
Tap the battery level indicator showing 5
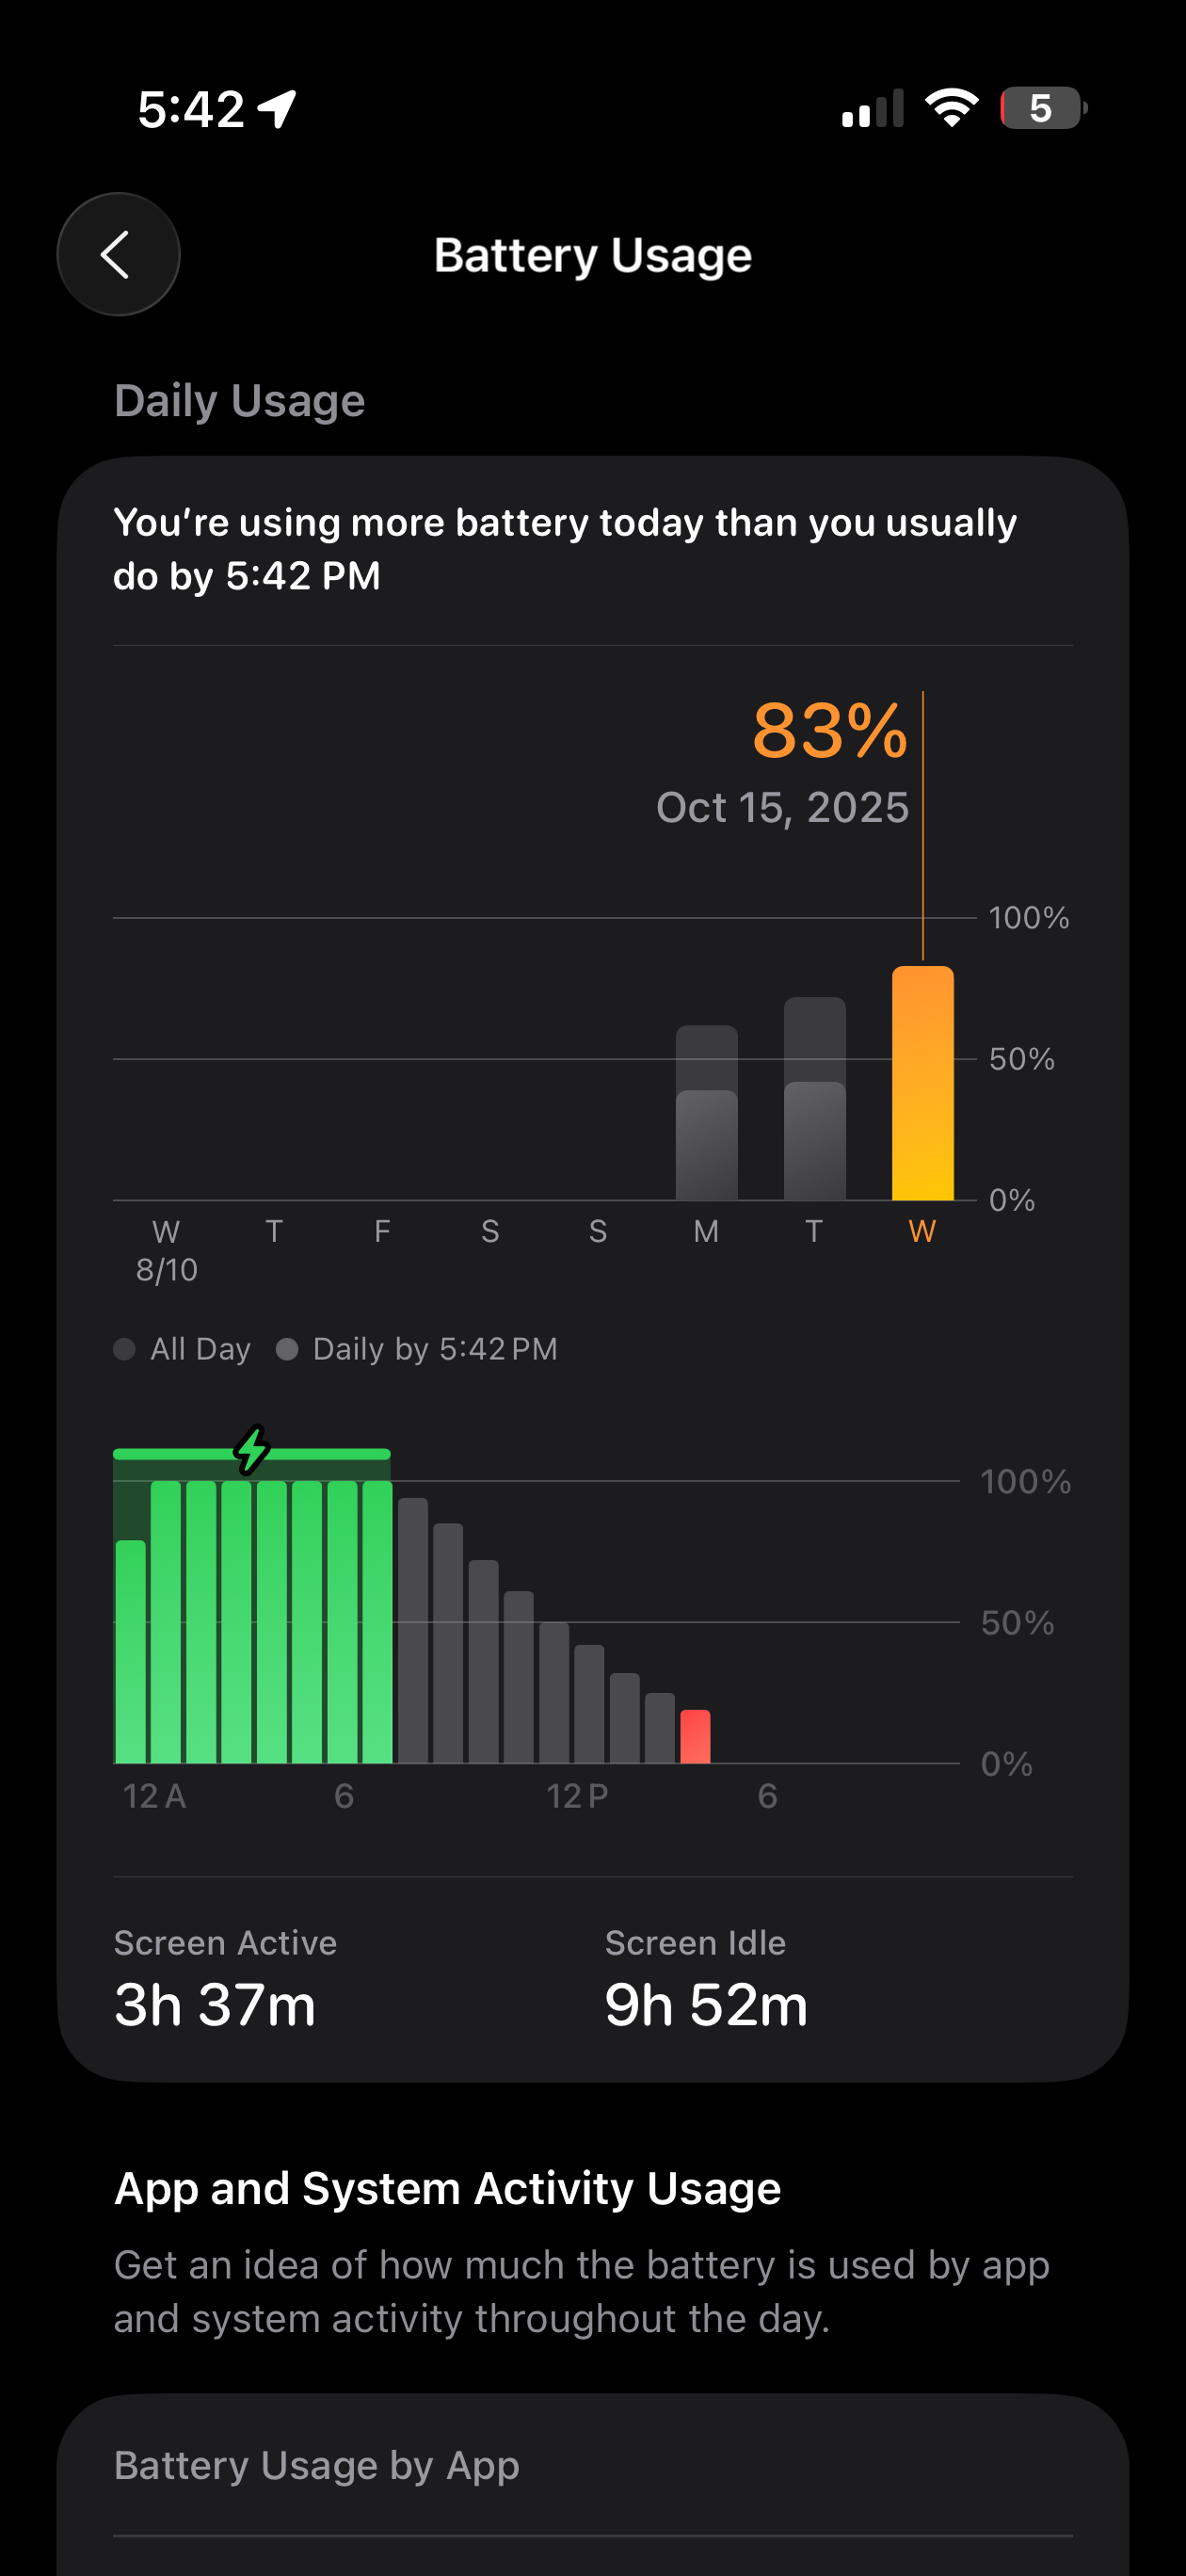coord(1042,108)
